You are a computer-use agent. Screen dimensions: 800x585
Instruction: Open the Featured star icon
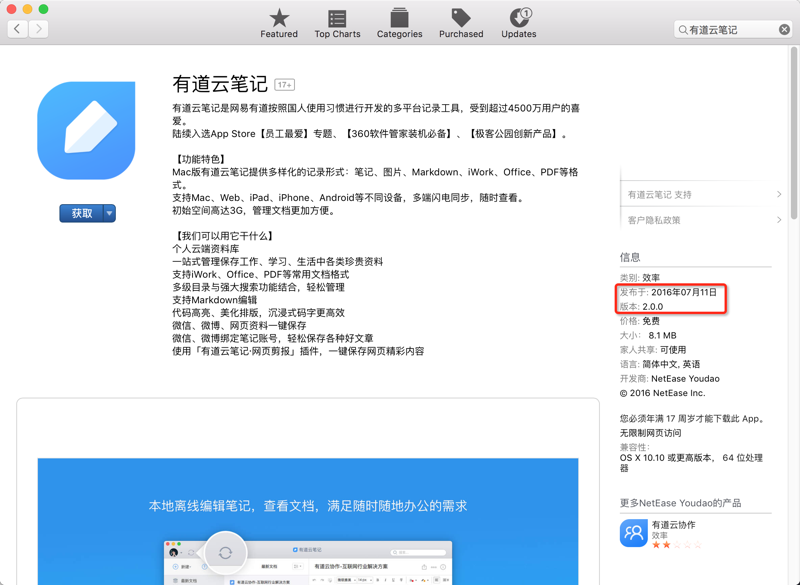tap(279, 19)
